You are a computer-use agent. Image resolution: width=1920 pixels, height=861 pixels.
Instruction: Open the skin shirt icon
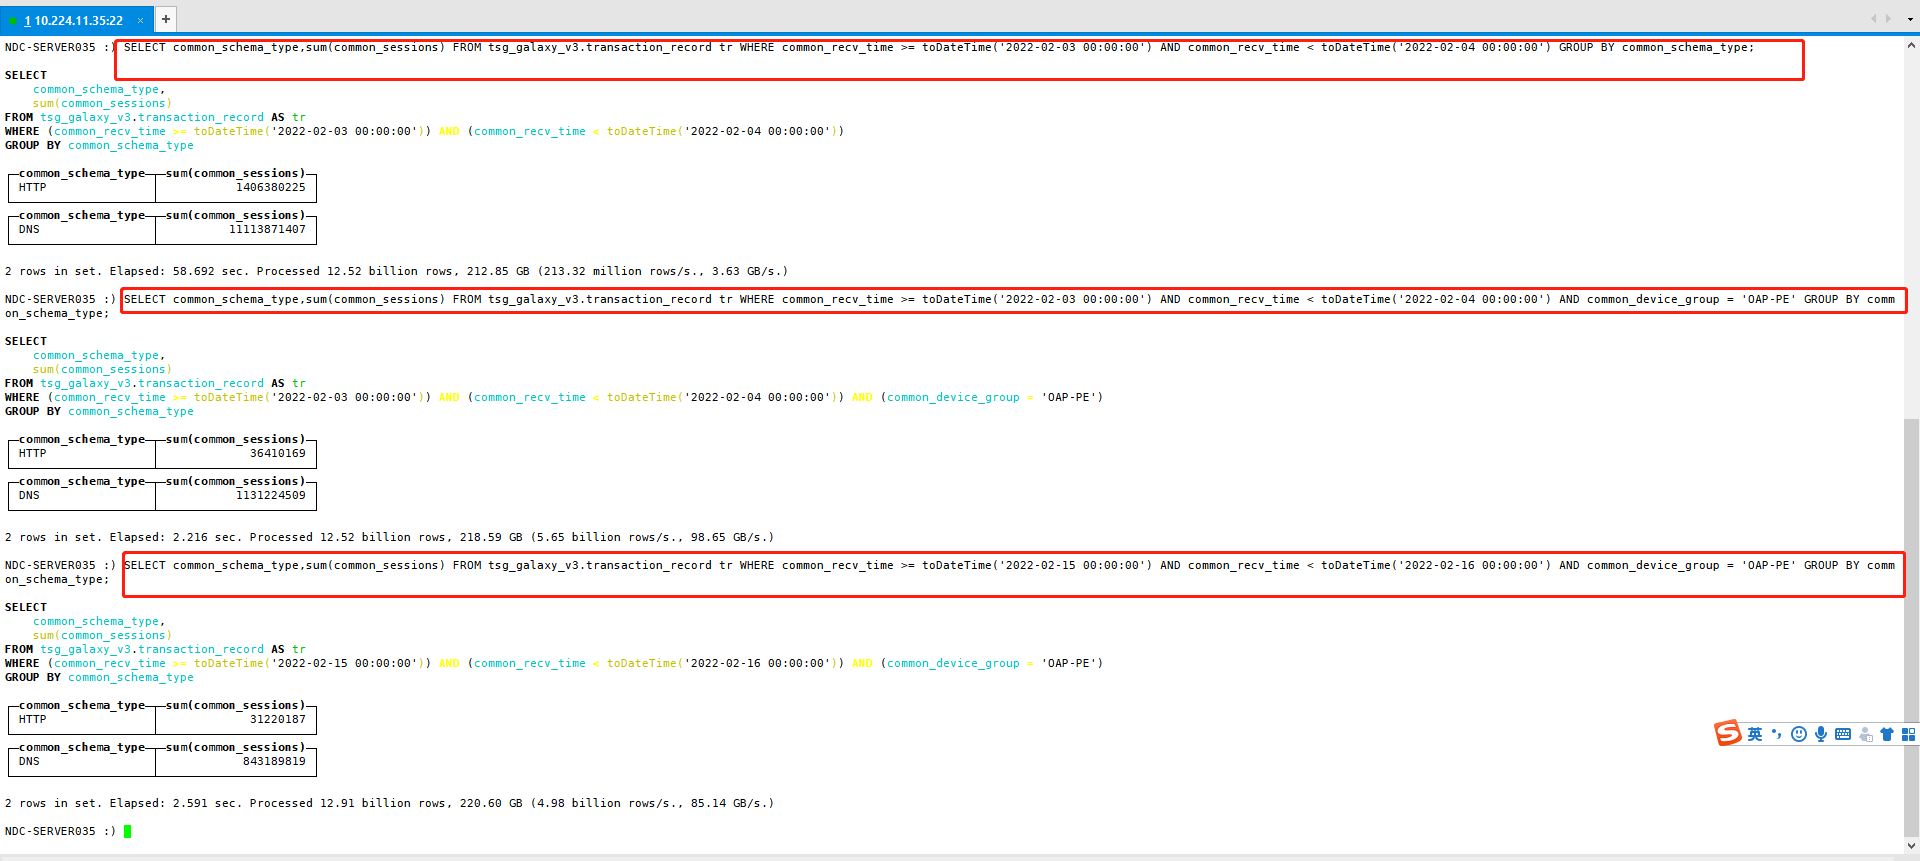(1887, 734)
